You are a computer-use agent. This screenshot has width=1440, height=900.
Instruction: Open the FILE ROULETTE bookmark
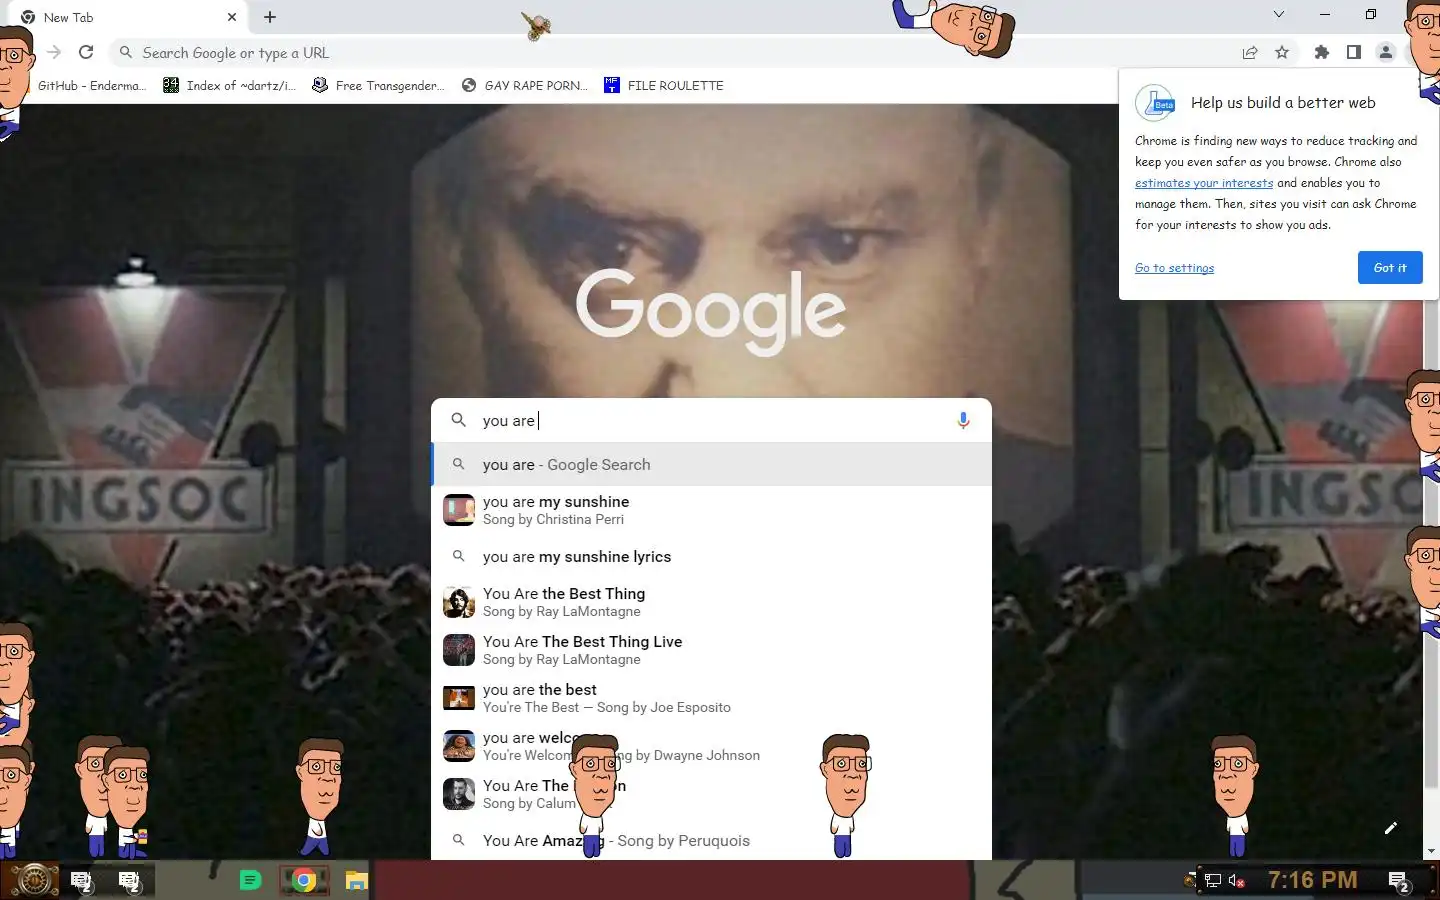click(x=664, y=86)
